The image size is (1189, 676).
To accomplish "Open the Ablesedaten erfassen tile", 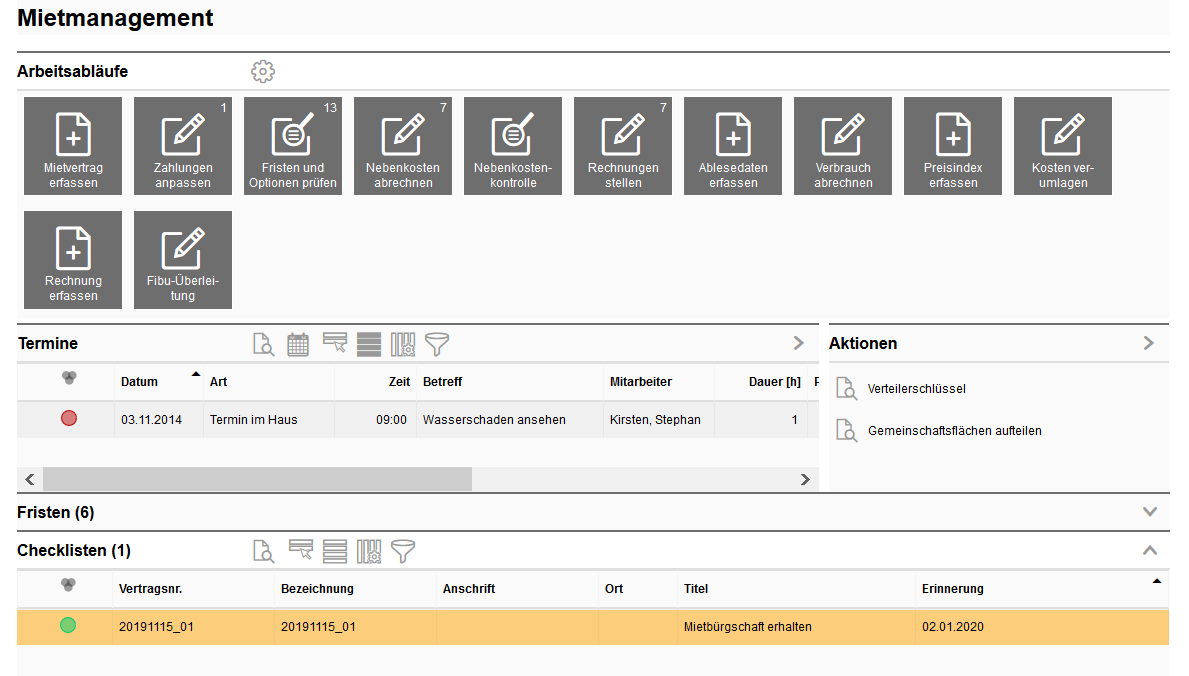I will 733,146.
